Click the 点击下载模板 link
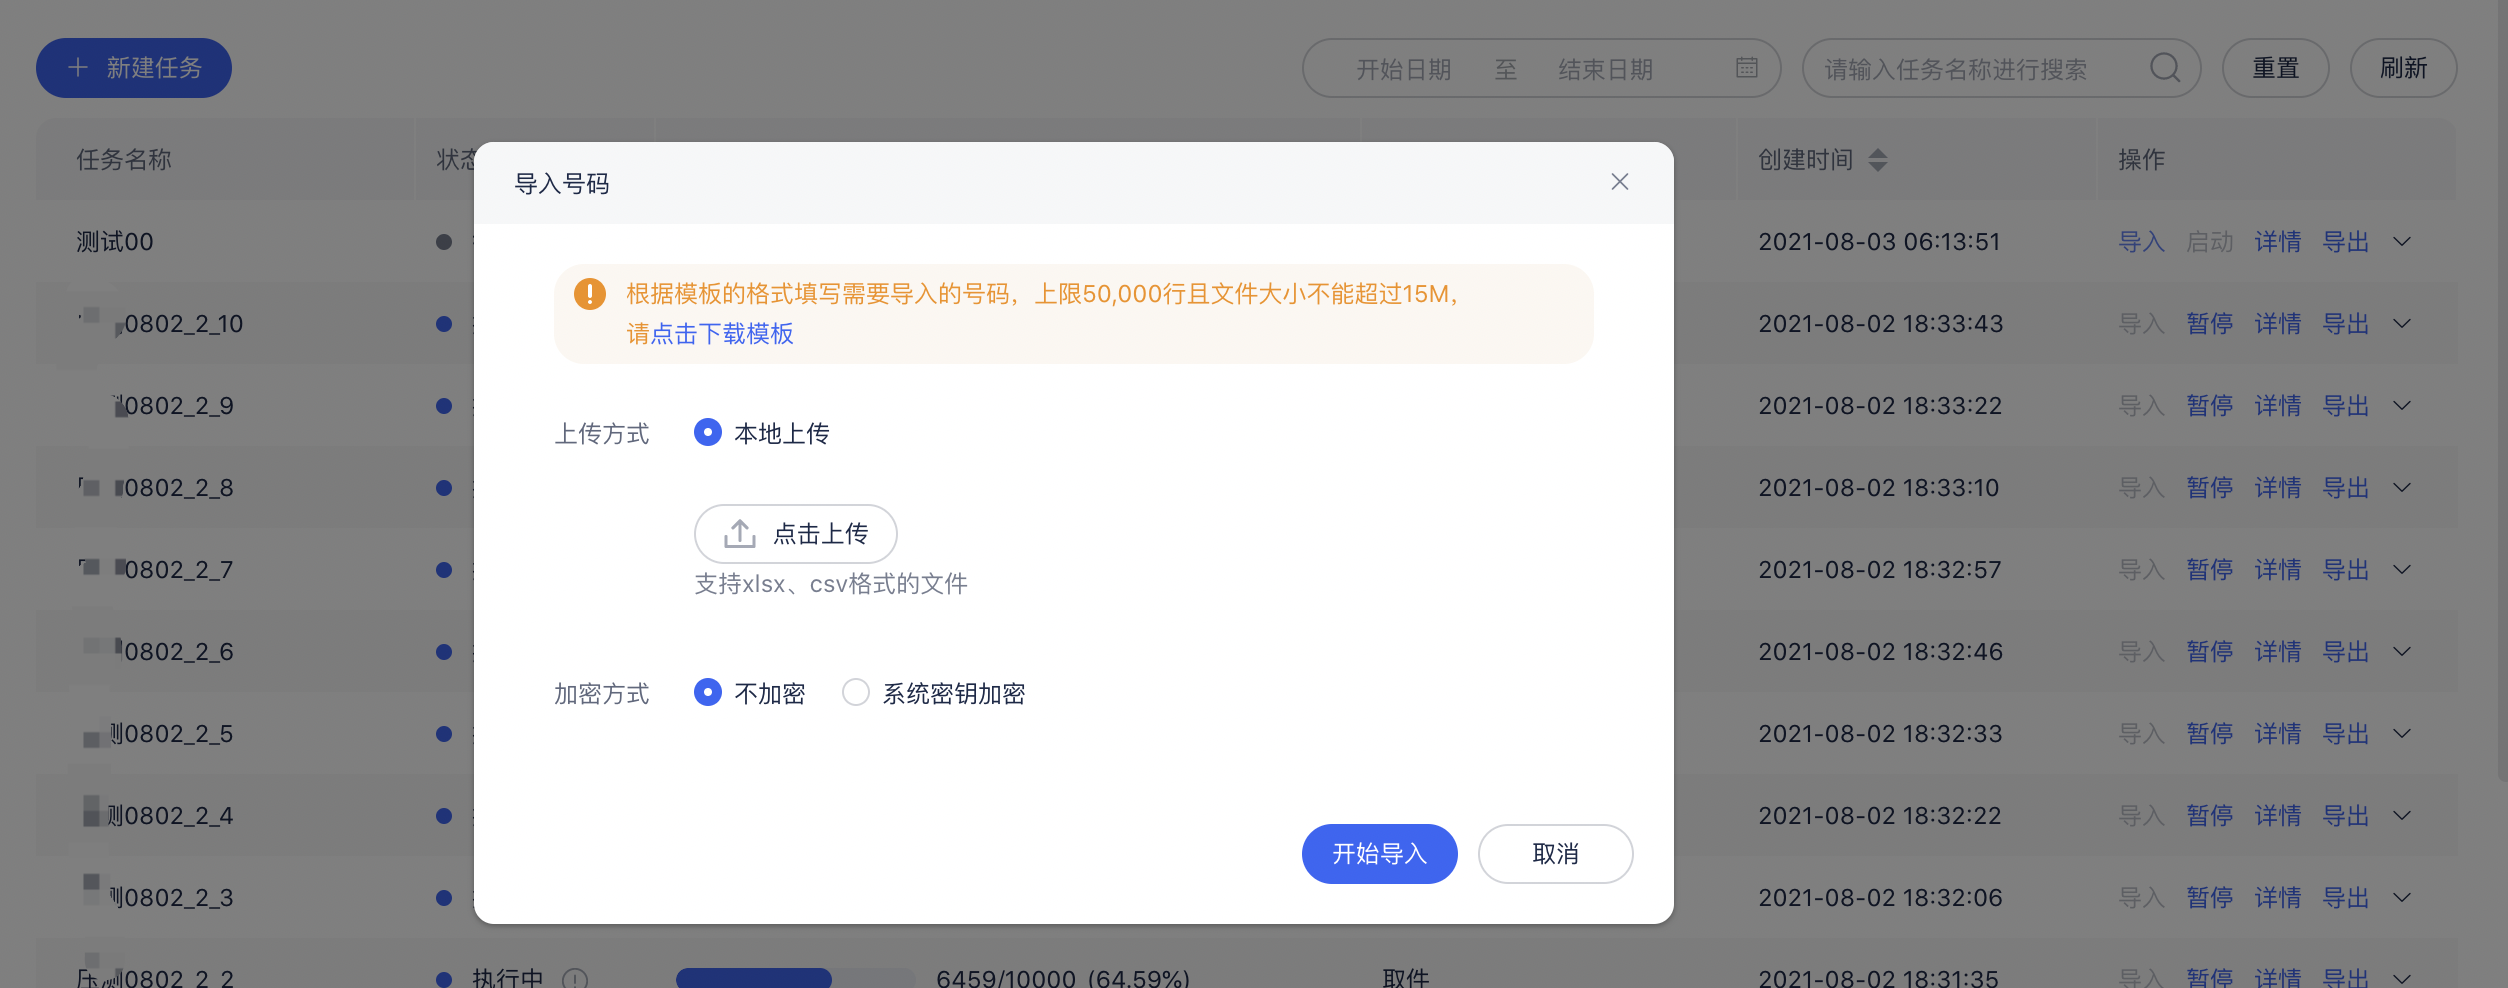2508x988 pixels. (722, 334)
